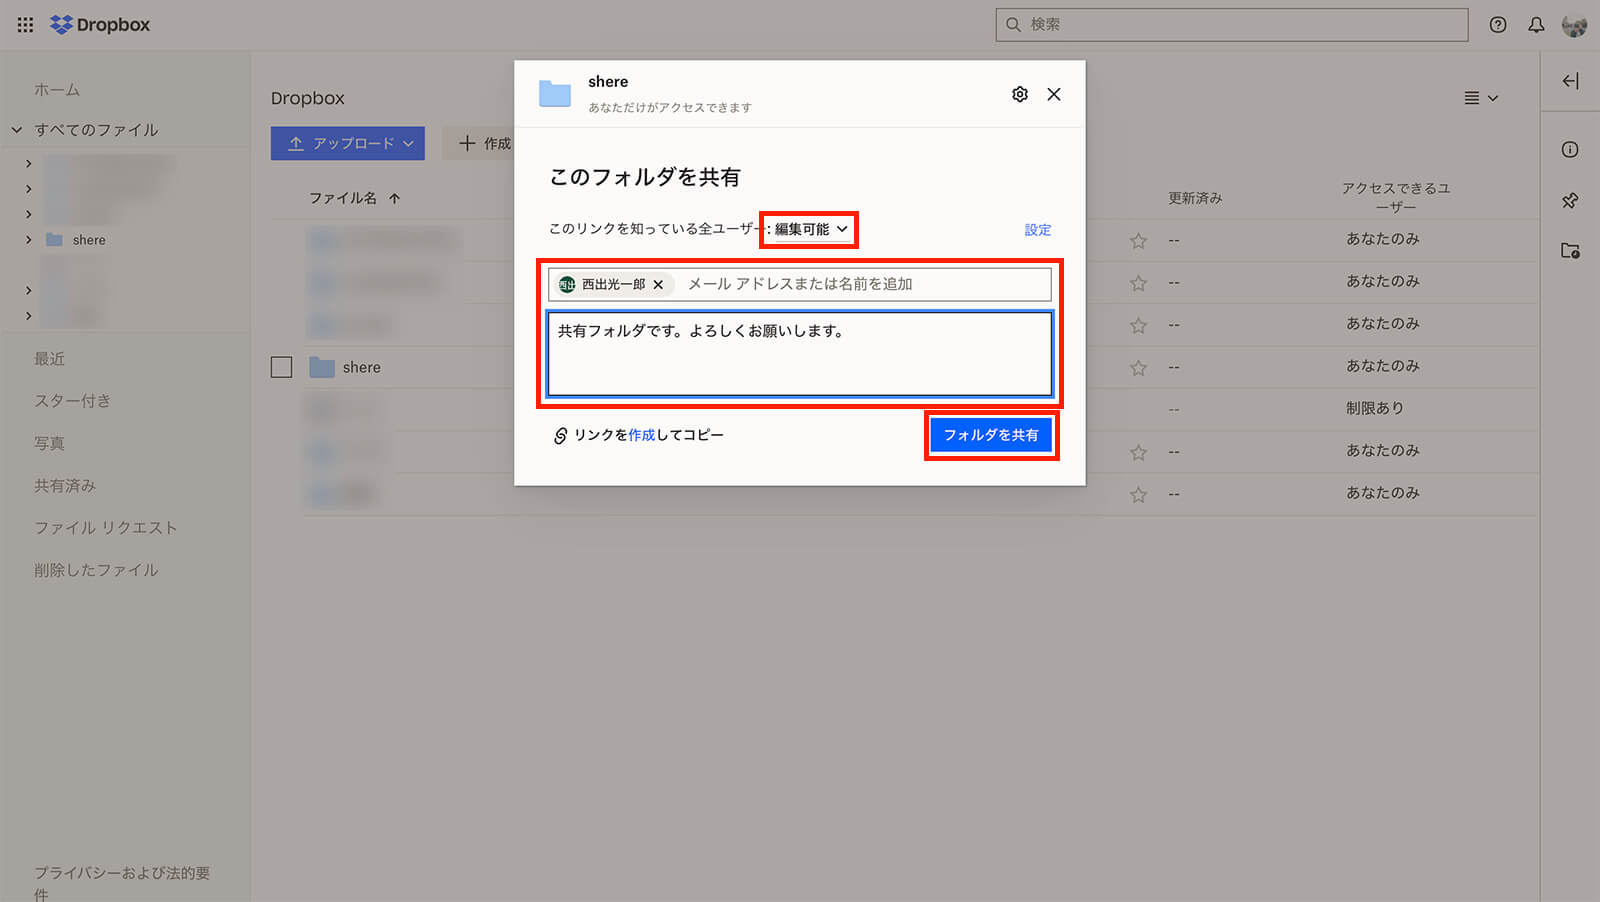Click the アクセスできるユーザー column header
The image size is (1600, 902).
1396,198
